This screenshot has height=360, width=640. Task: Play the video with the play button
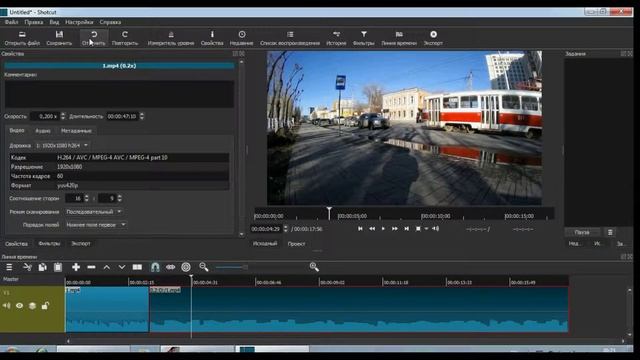(383, 229)
